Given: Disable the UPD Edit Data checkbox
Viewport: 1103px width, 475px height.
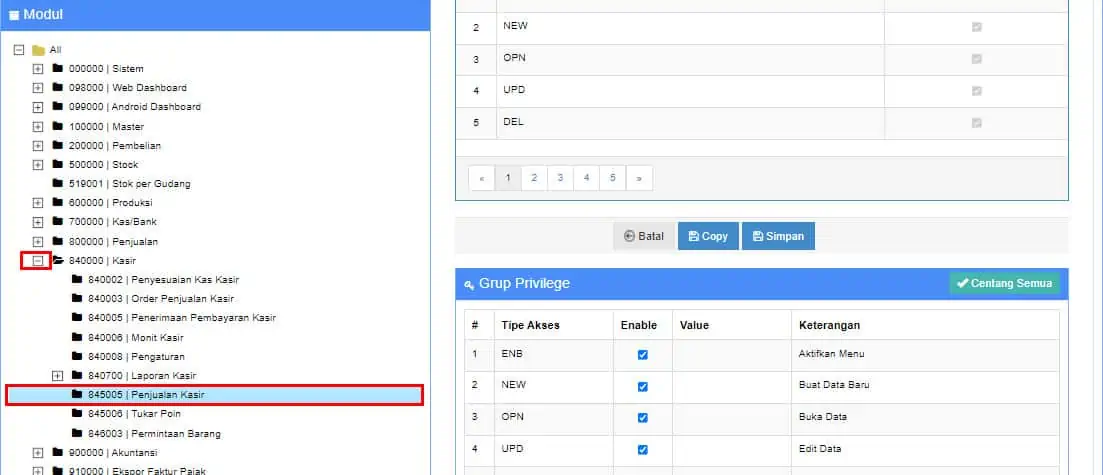Looking at the screenshot, I should click(642, 451).
